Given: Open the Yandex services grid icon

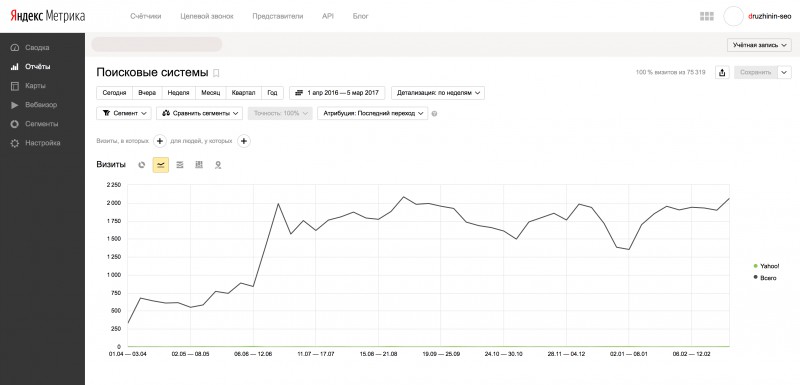Looking at the screenshot, I should [x=707, y=16].
